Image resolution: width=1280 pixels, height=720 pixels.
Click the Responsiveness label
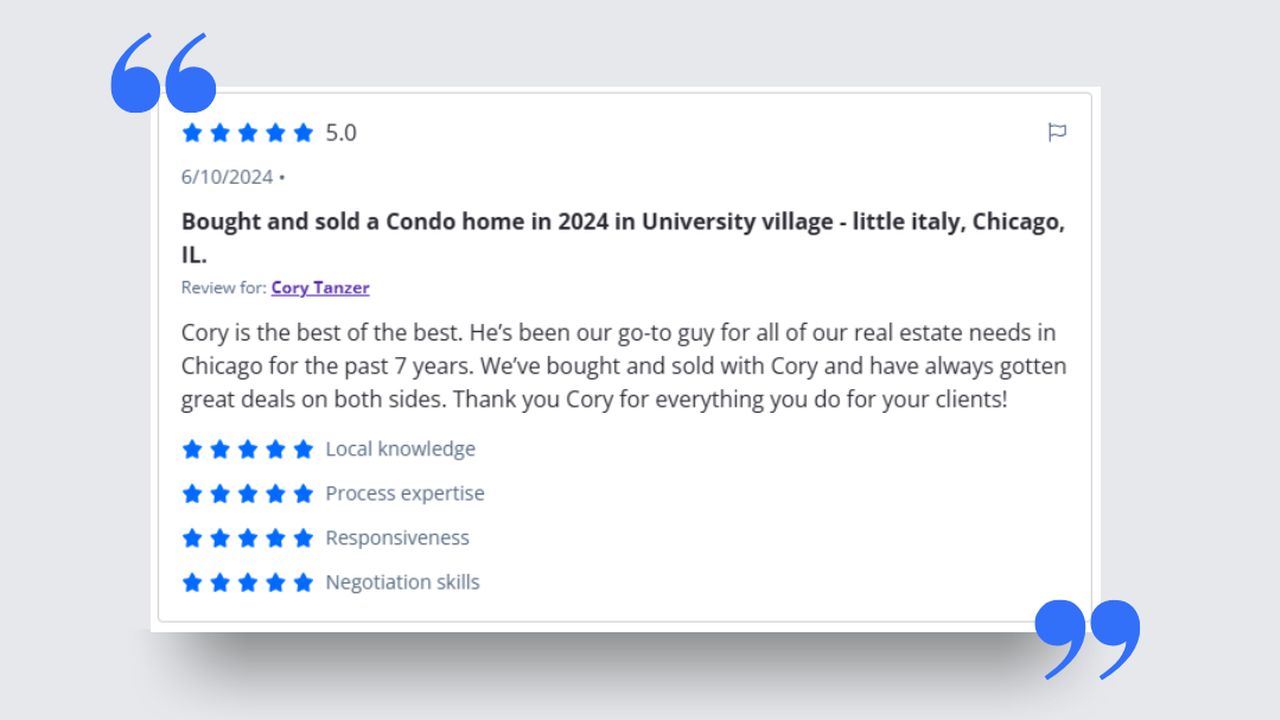point(397,538)
